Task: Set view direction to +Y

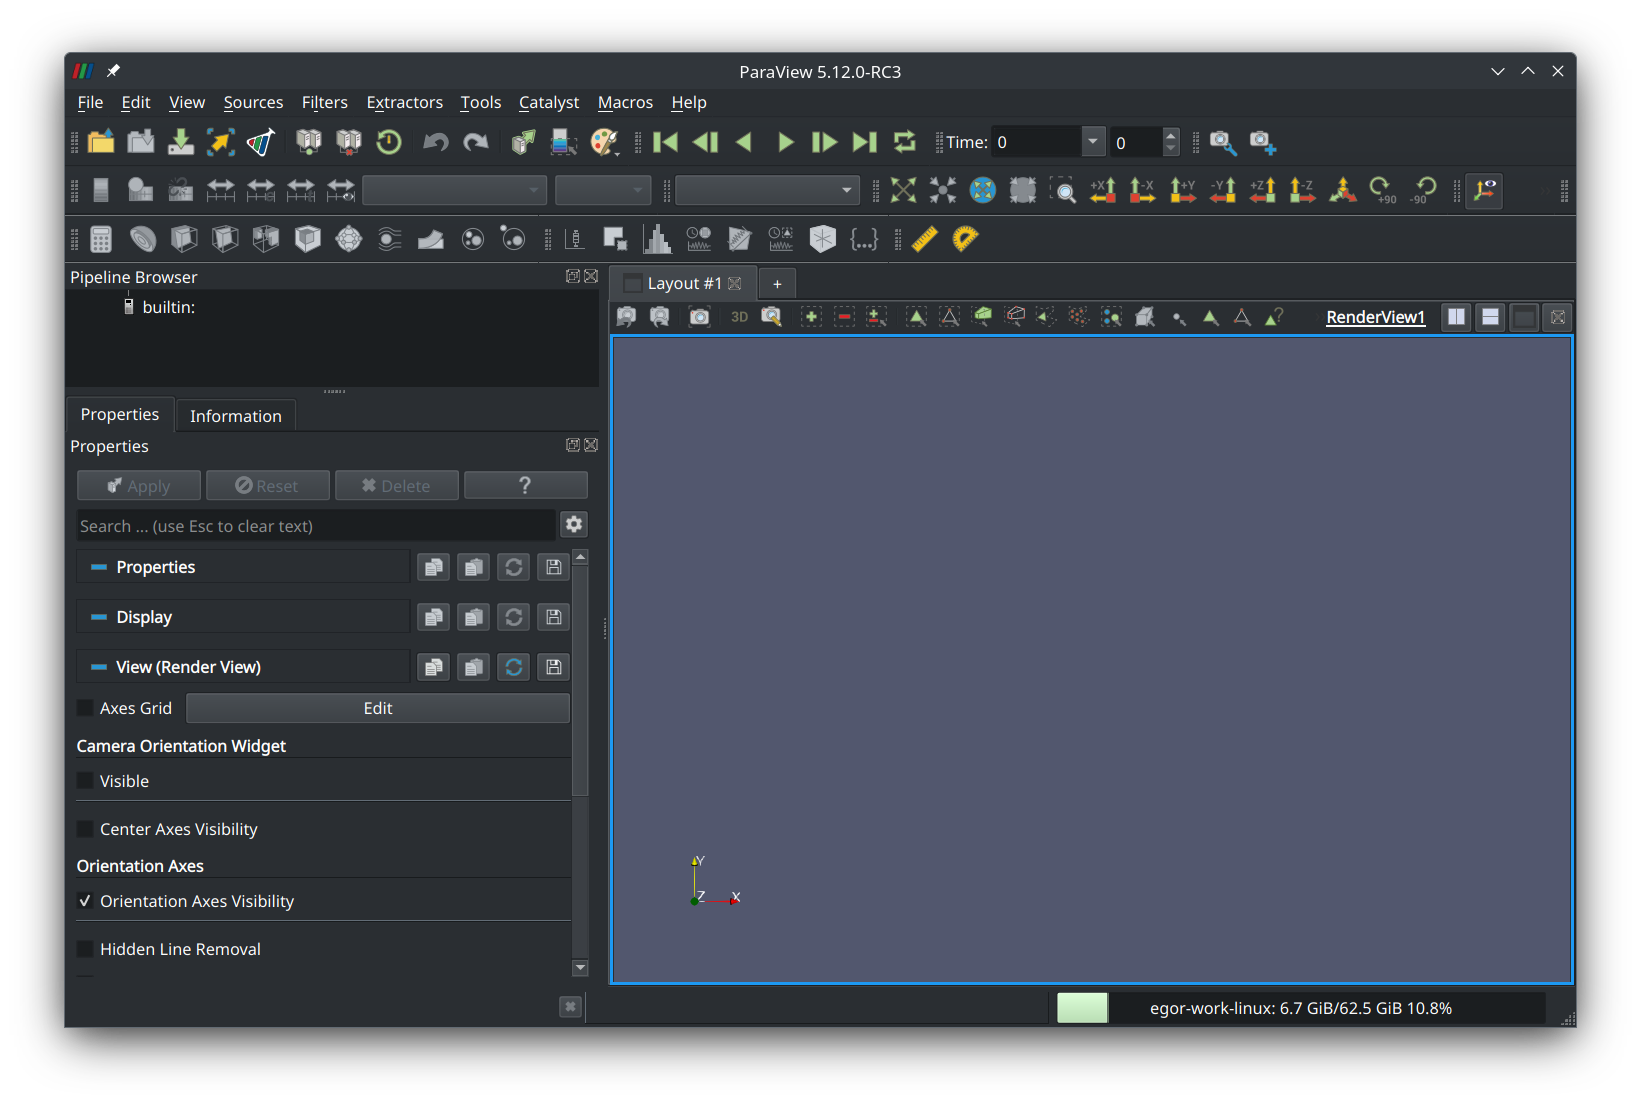Action: click(1183, 190)
